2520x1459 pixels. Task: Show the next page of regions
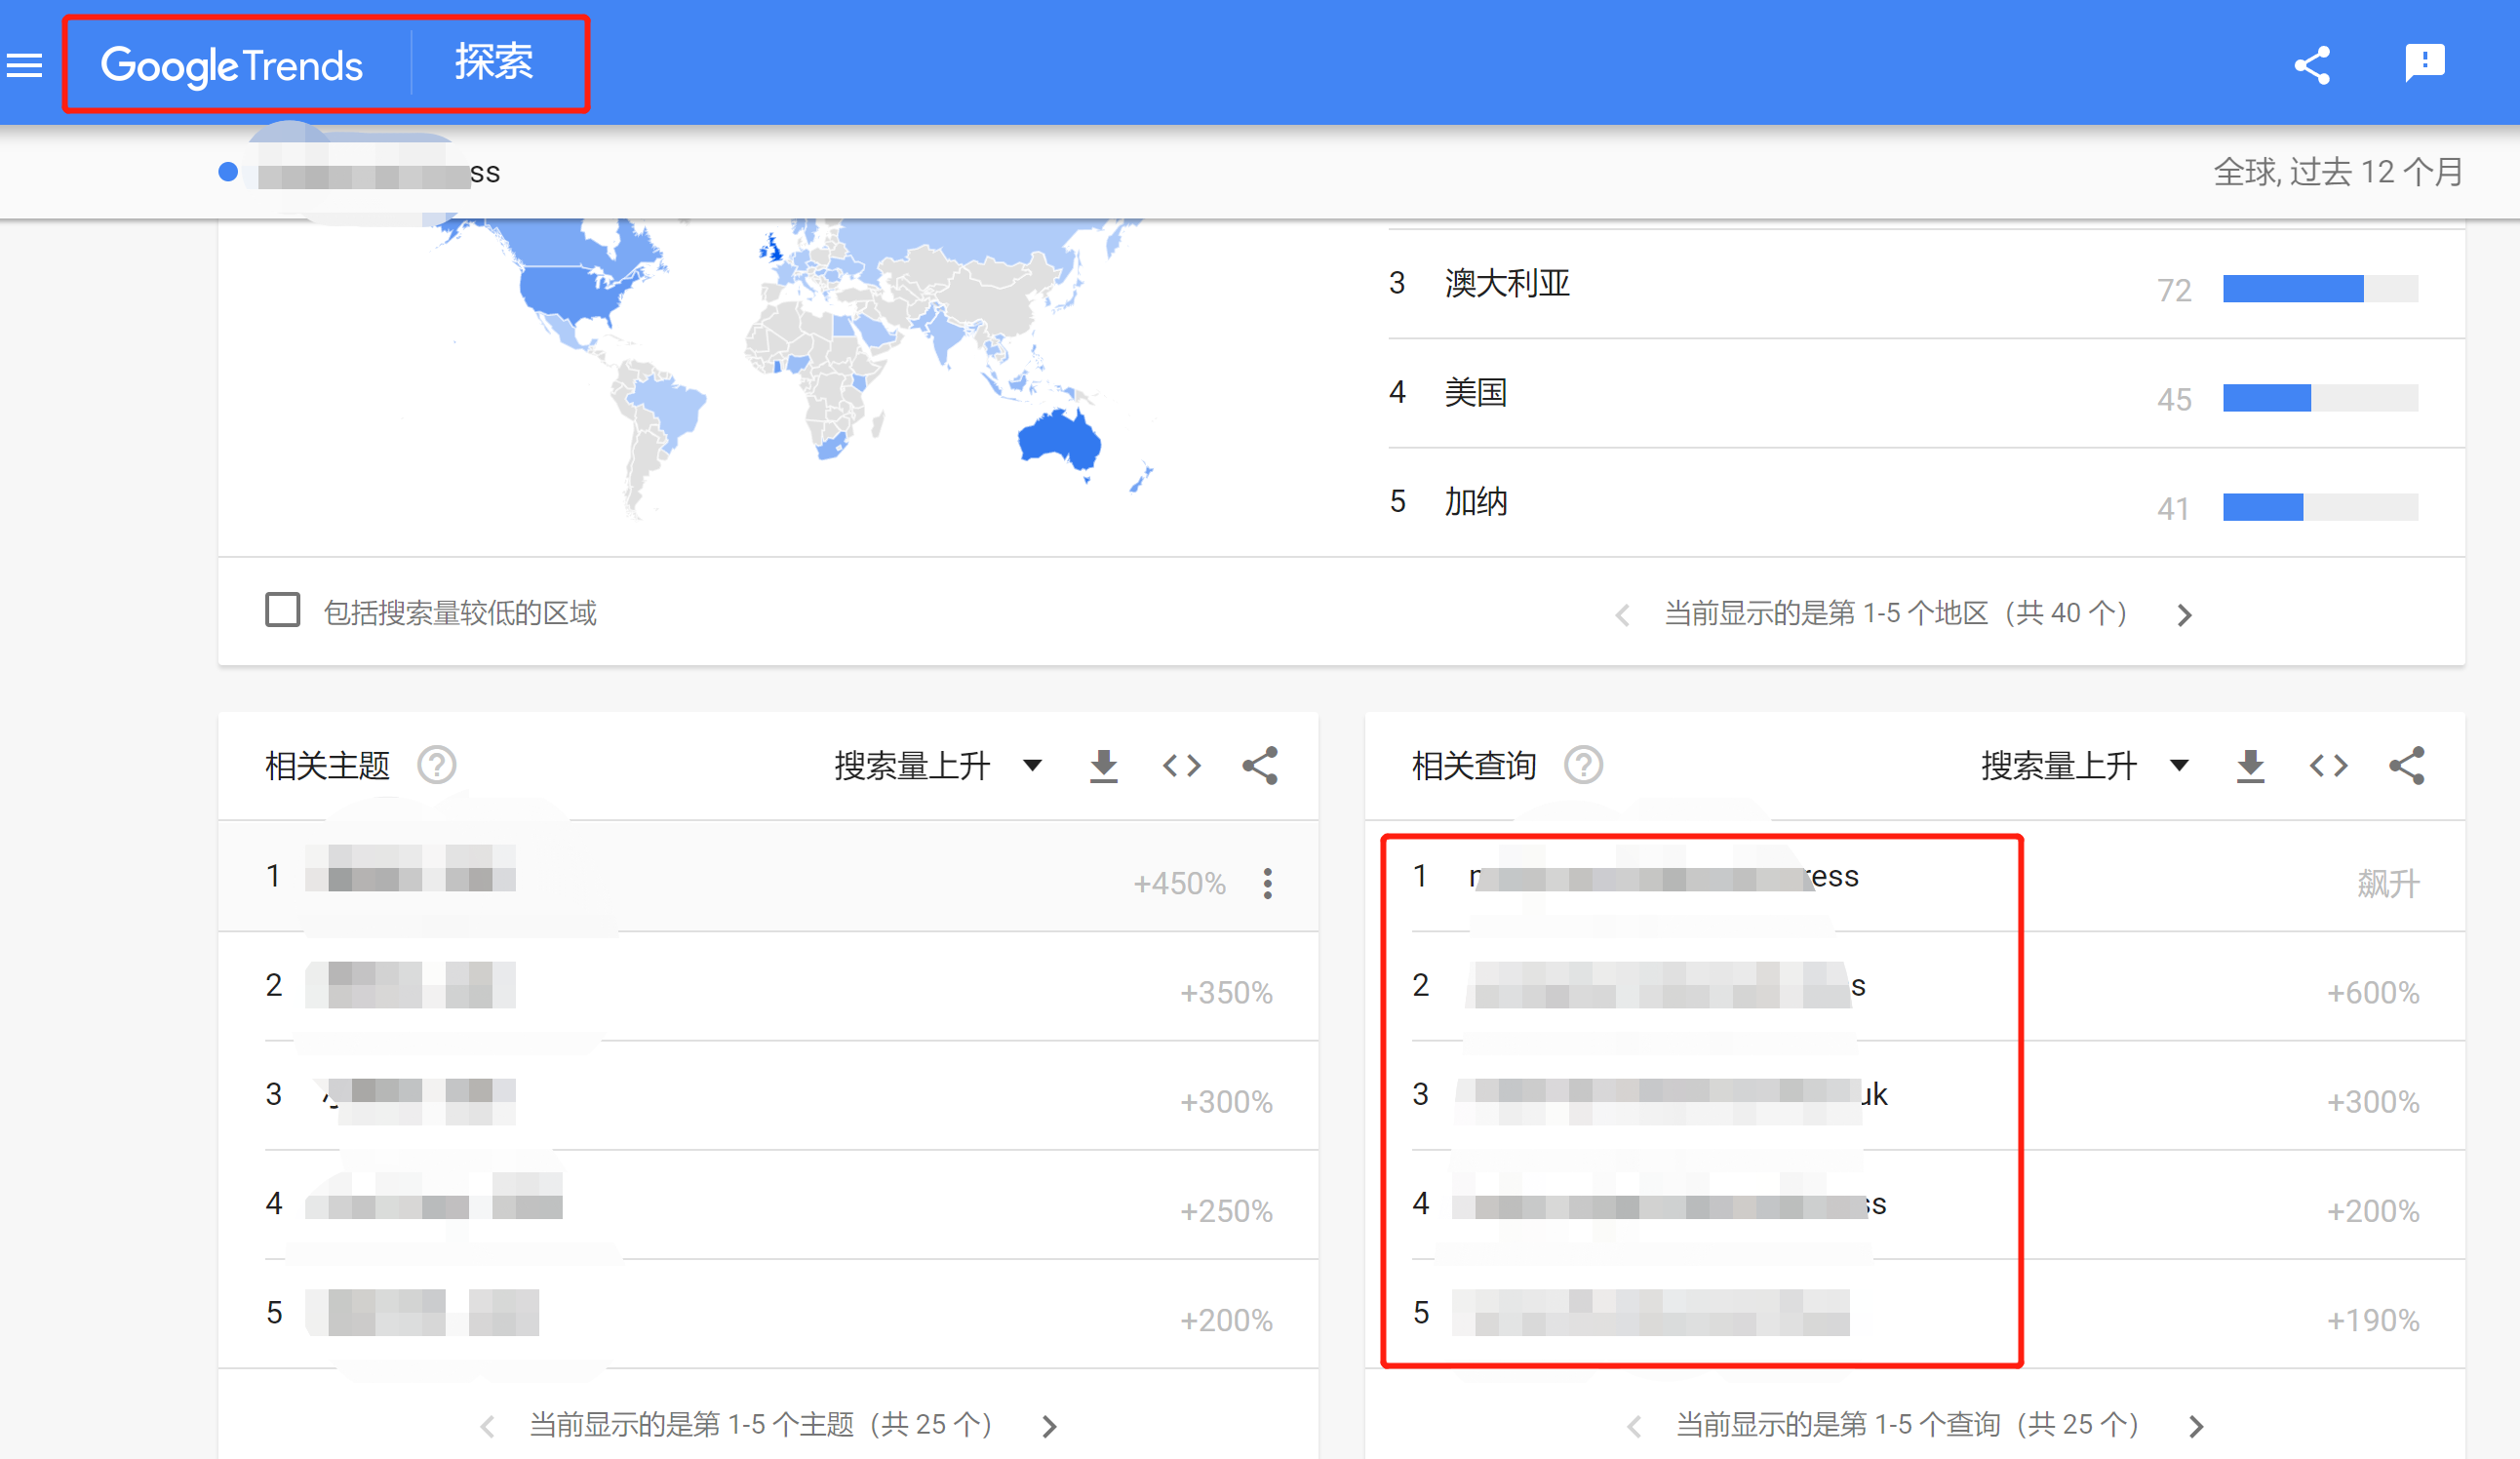click(x=2185, y=613)
